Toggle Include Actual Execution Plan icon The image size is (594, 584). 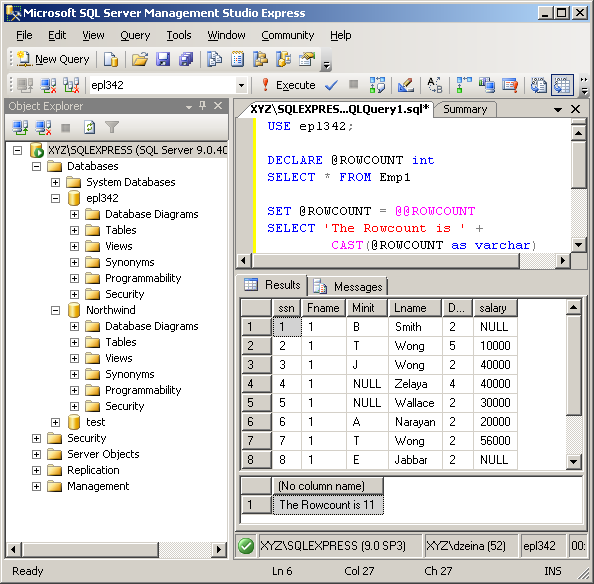[x=464, y=85]
